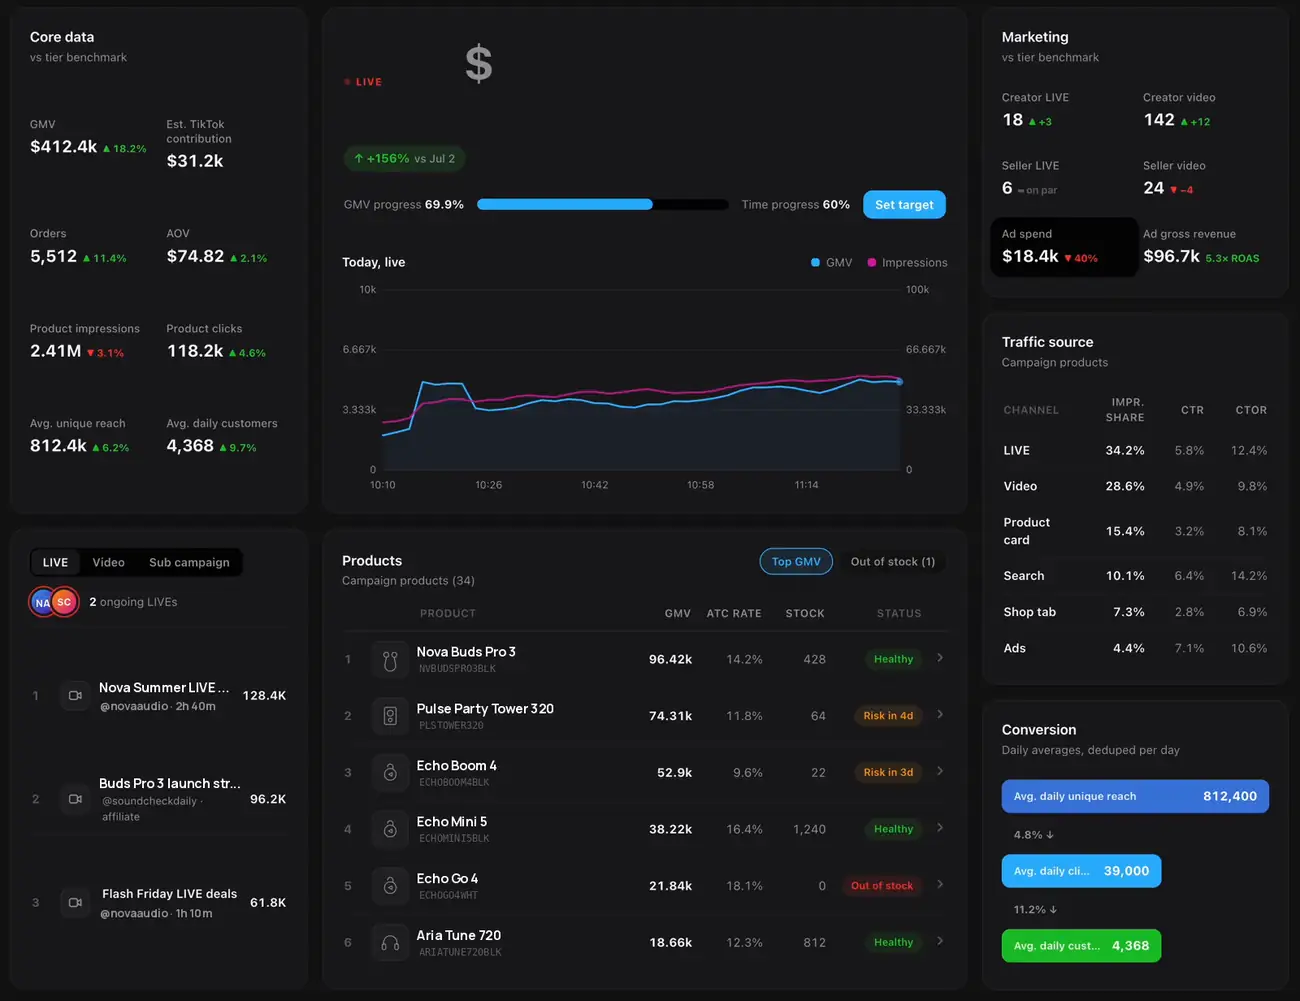
Task: Open the Ad spend metric card
Action: 1064,246
